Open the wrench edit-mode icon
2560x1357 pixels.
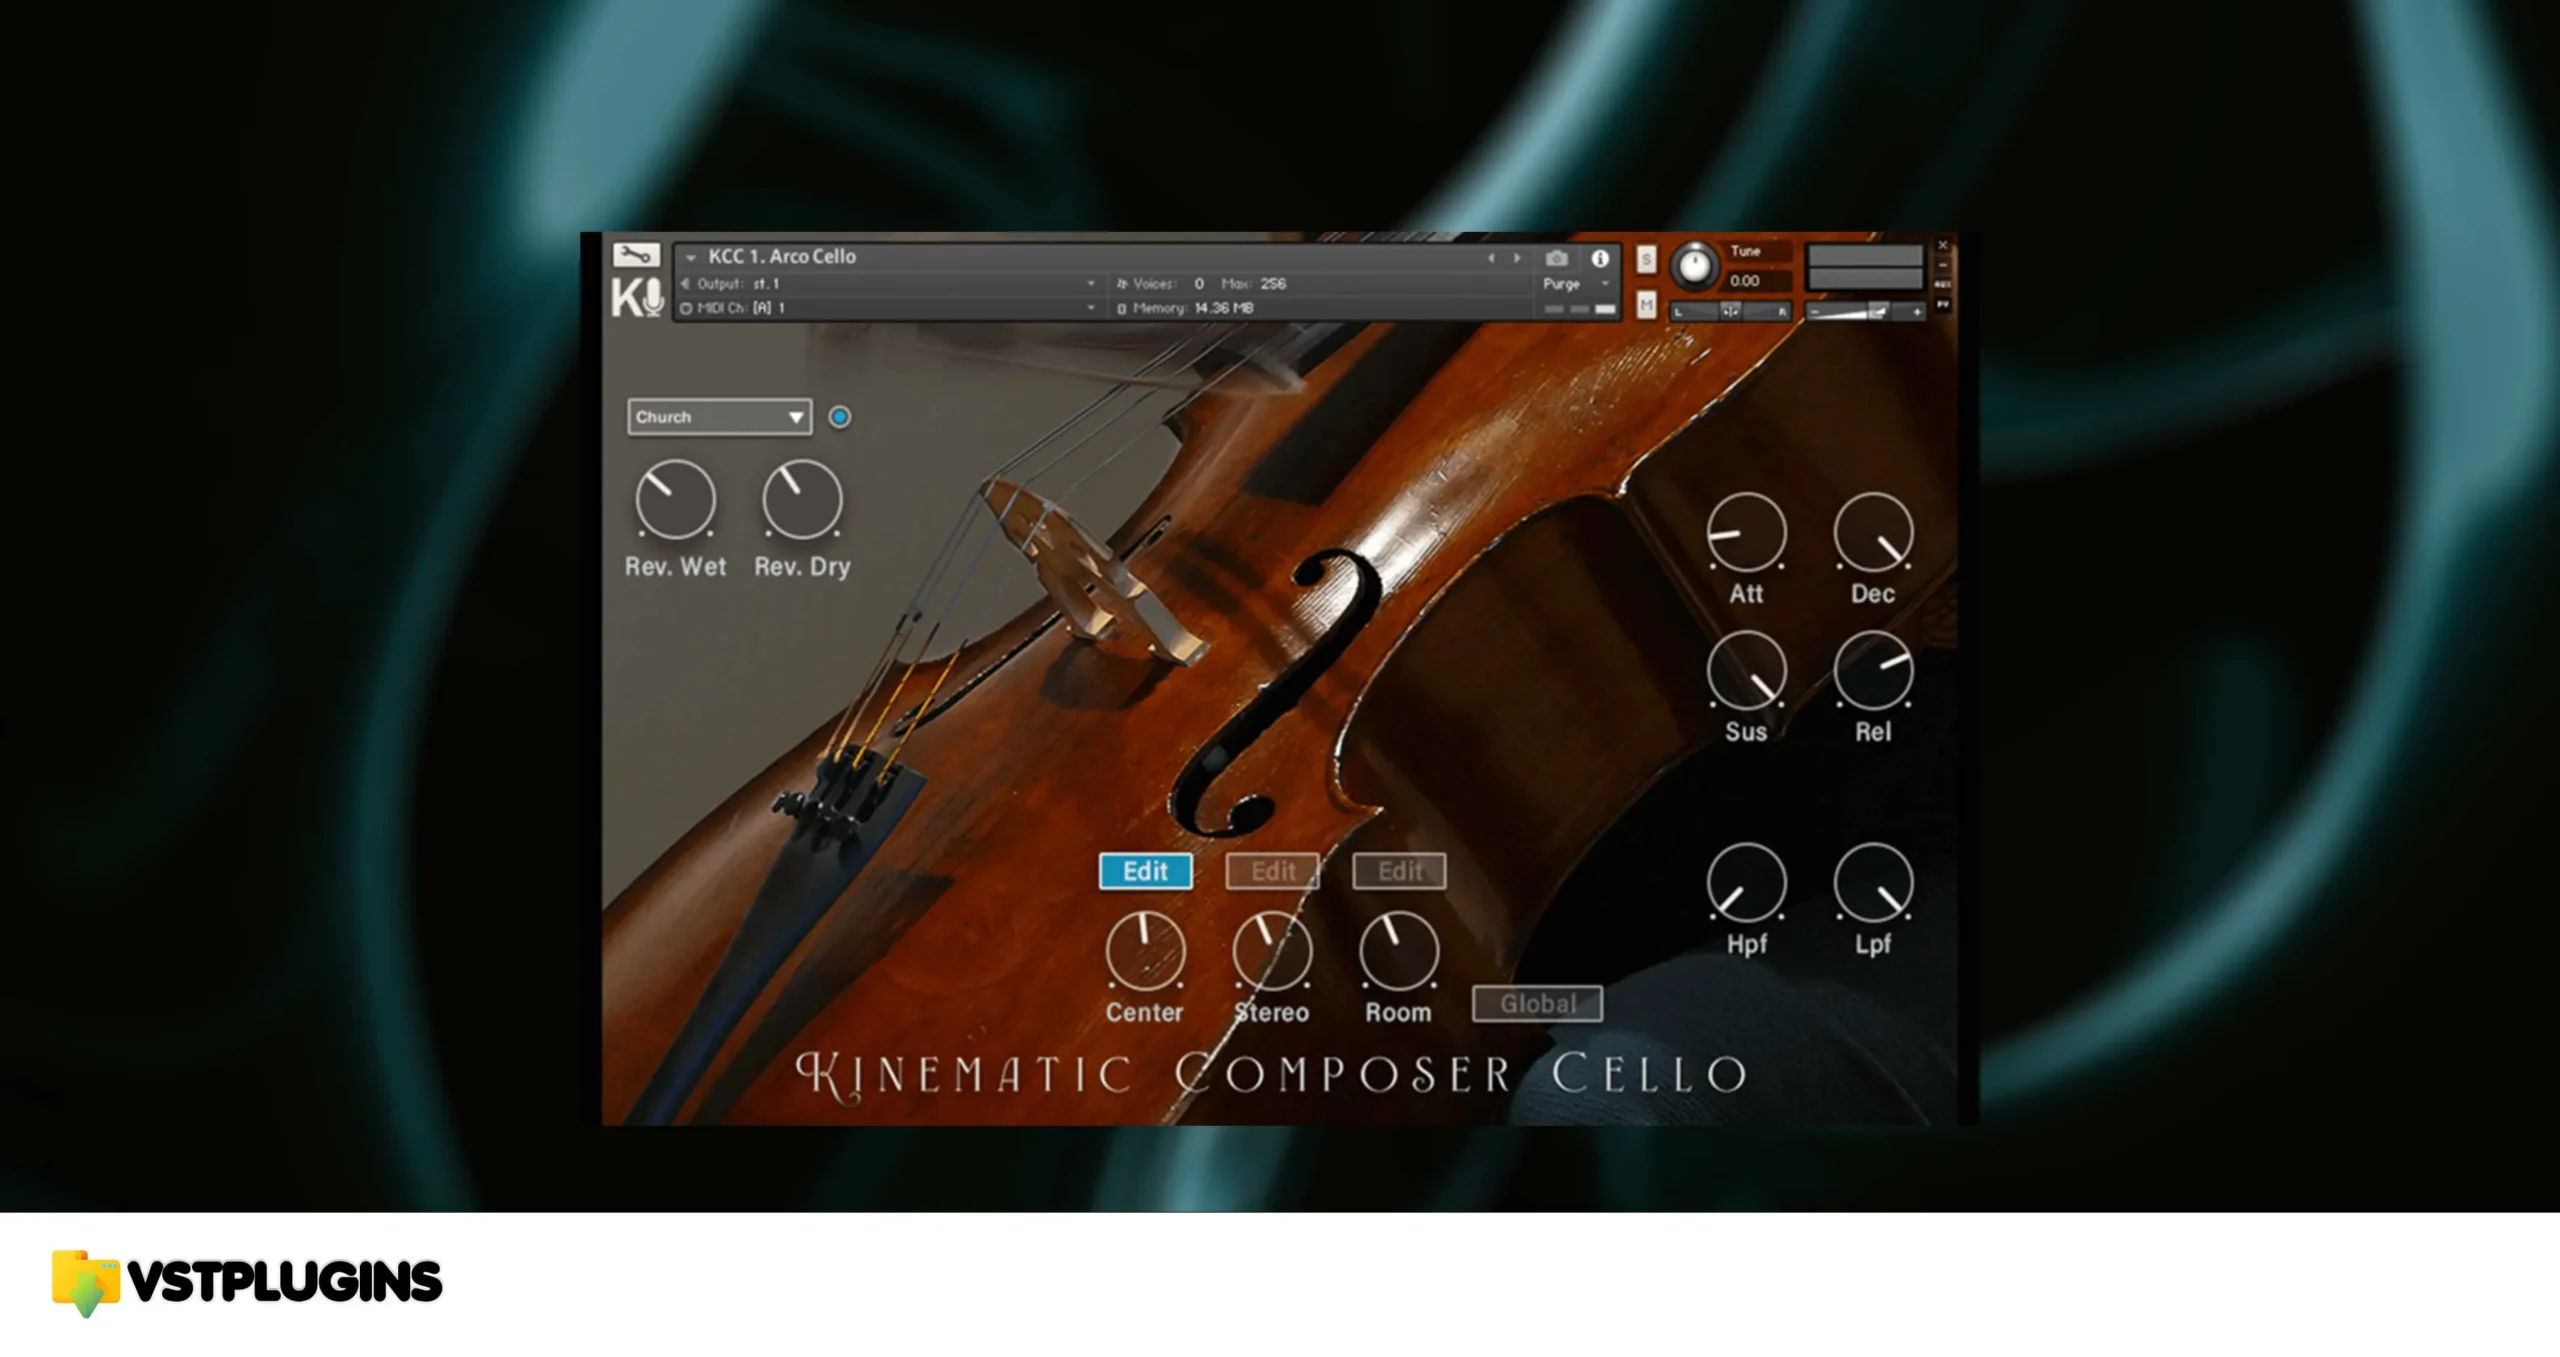click(x=636, y=255)
